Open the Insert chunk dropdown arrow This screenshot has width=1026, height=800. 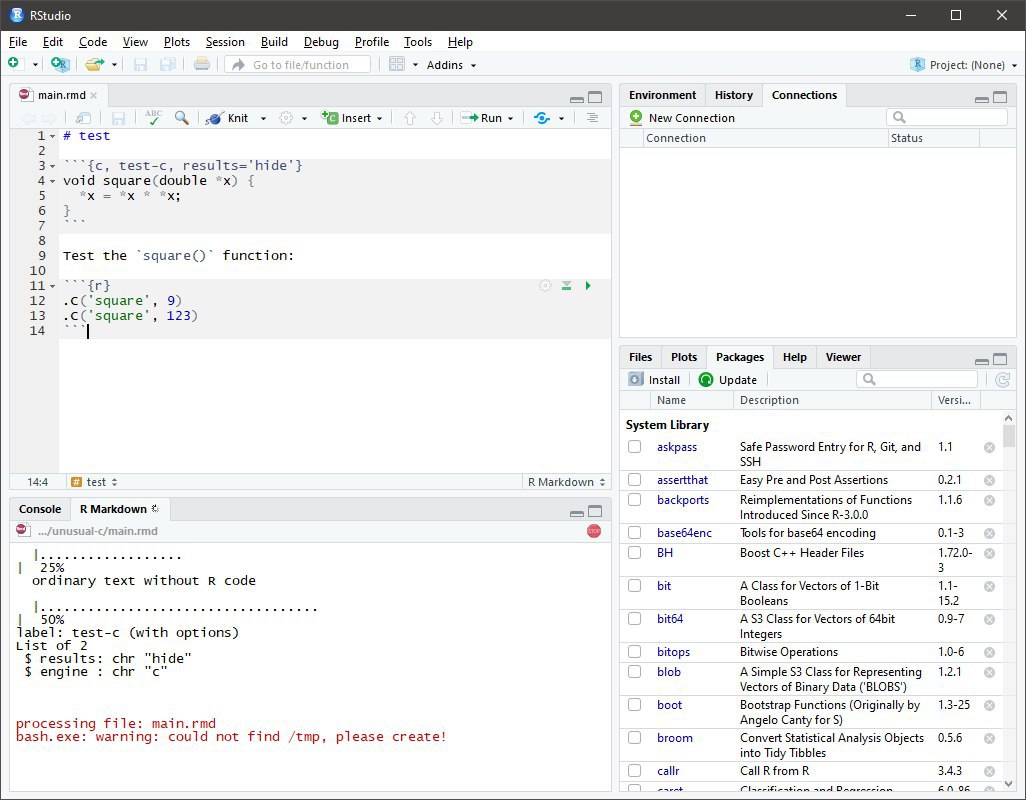[380, 118]
